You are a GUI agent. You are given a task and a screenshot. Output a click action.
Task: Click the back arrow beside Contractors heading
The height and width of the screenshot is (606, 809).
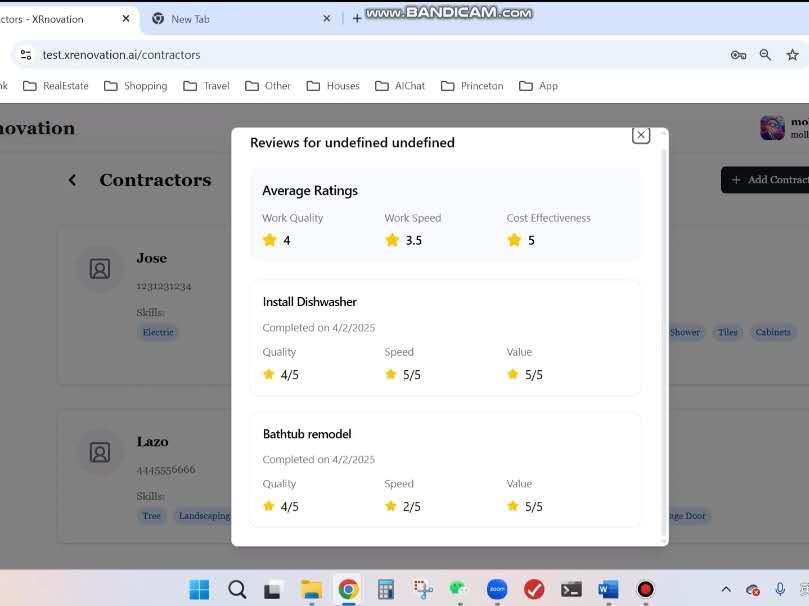[72, 180]
